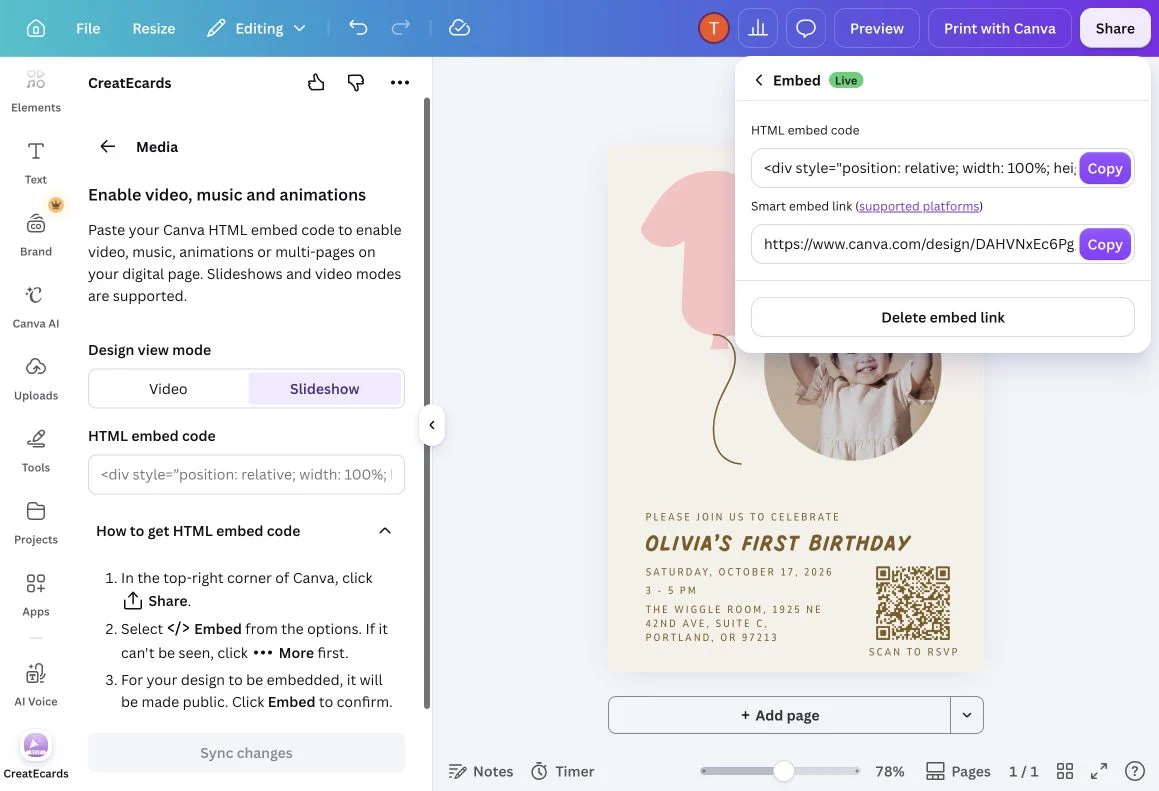
Task: Open Add page dropdown arrow
Action: tap(967, 715)
